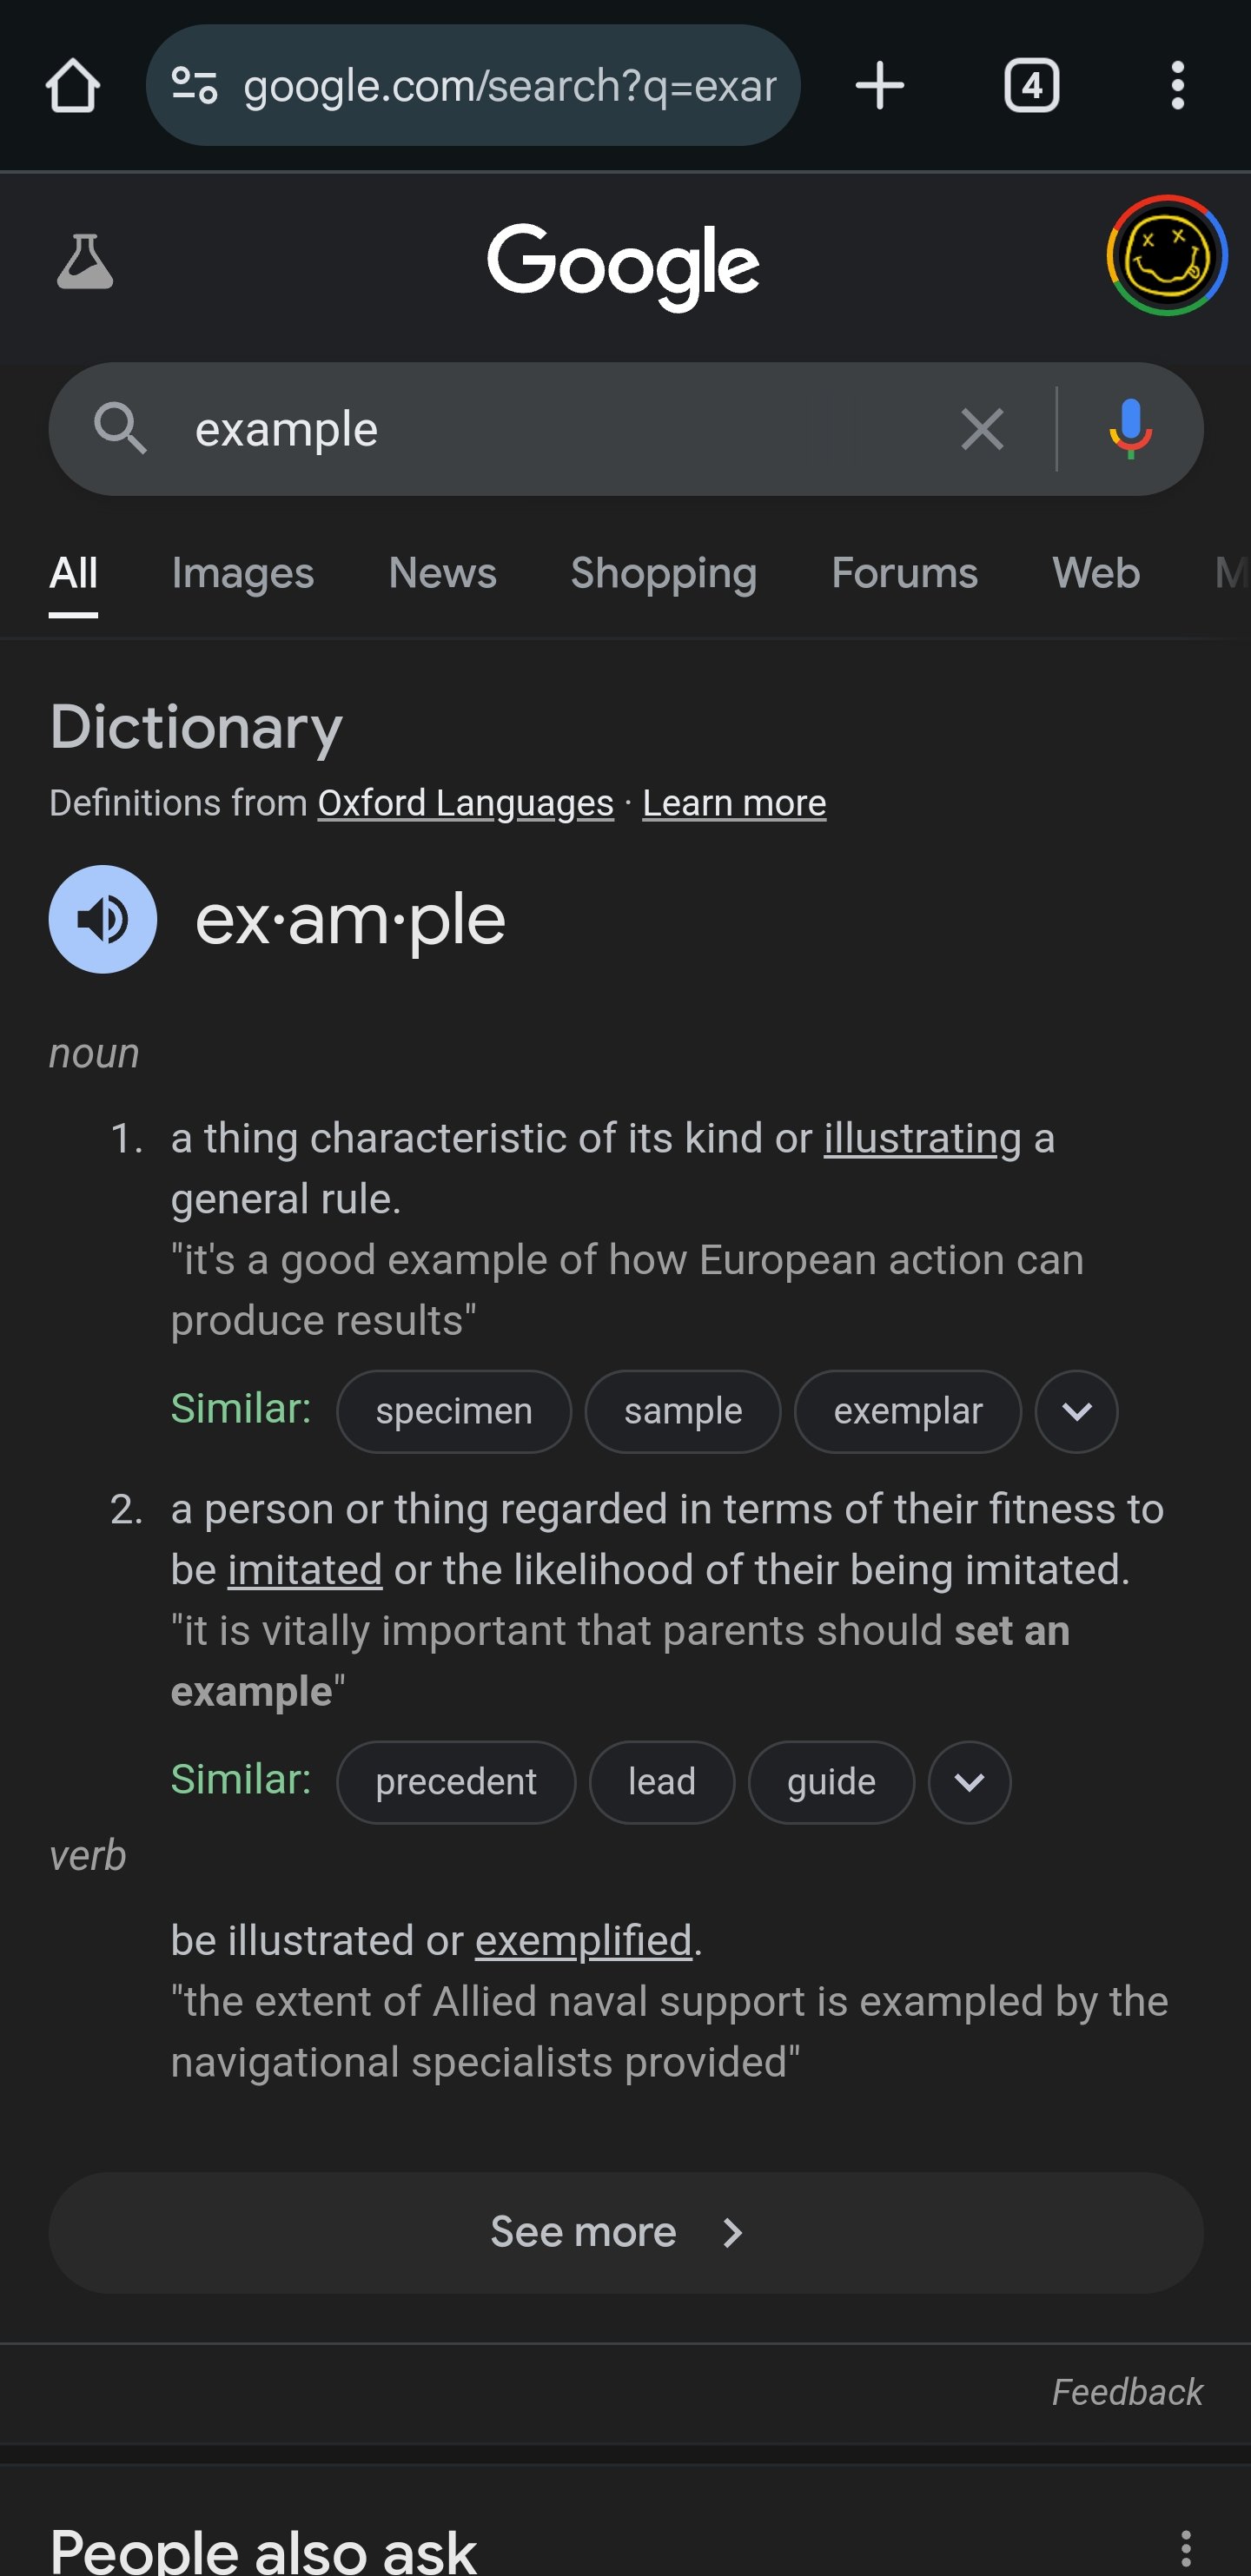Image resolution: width=1251 pixels, height=2576 pixels.
Task: Switch to the Forums tab
Action: tap(904, 573)
